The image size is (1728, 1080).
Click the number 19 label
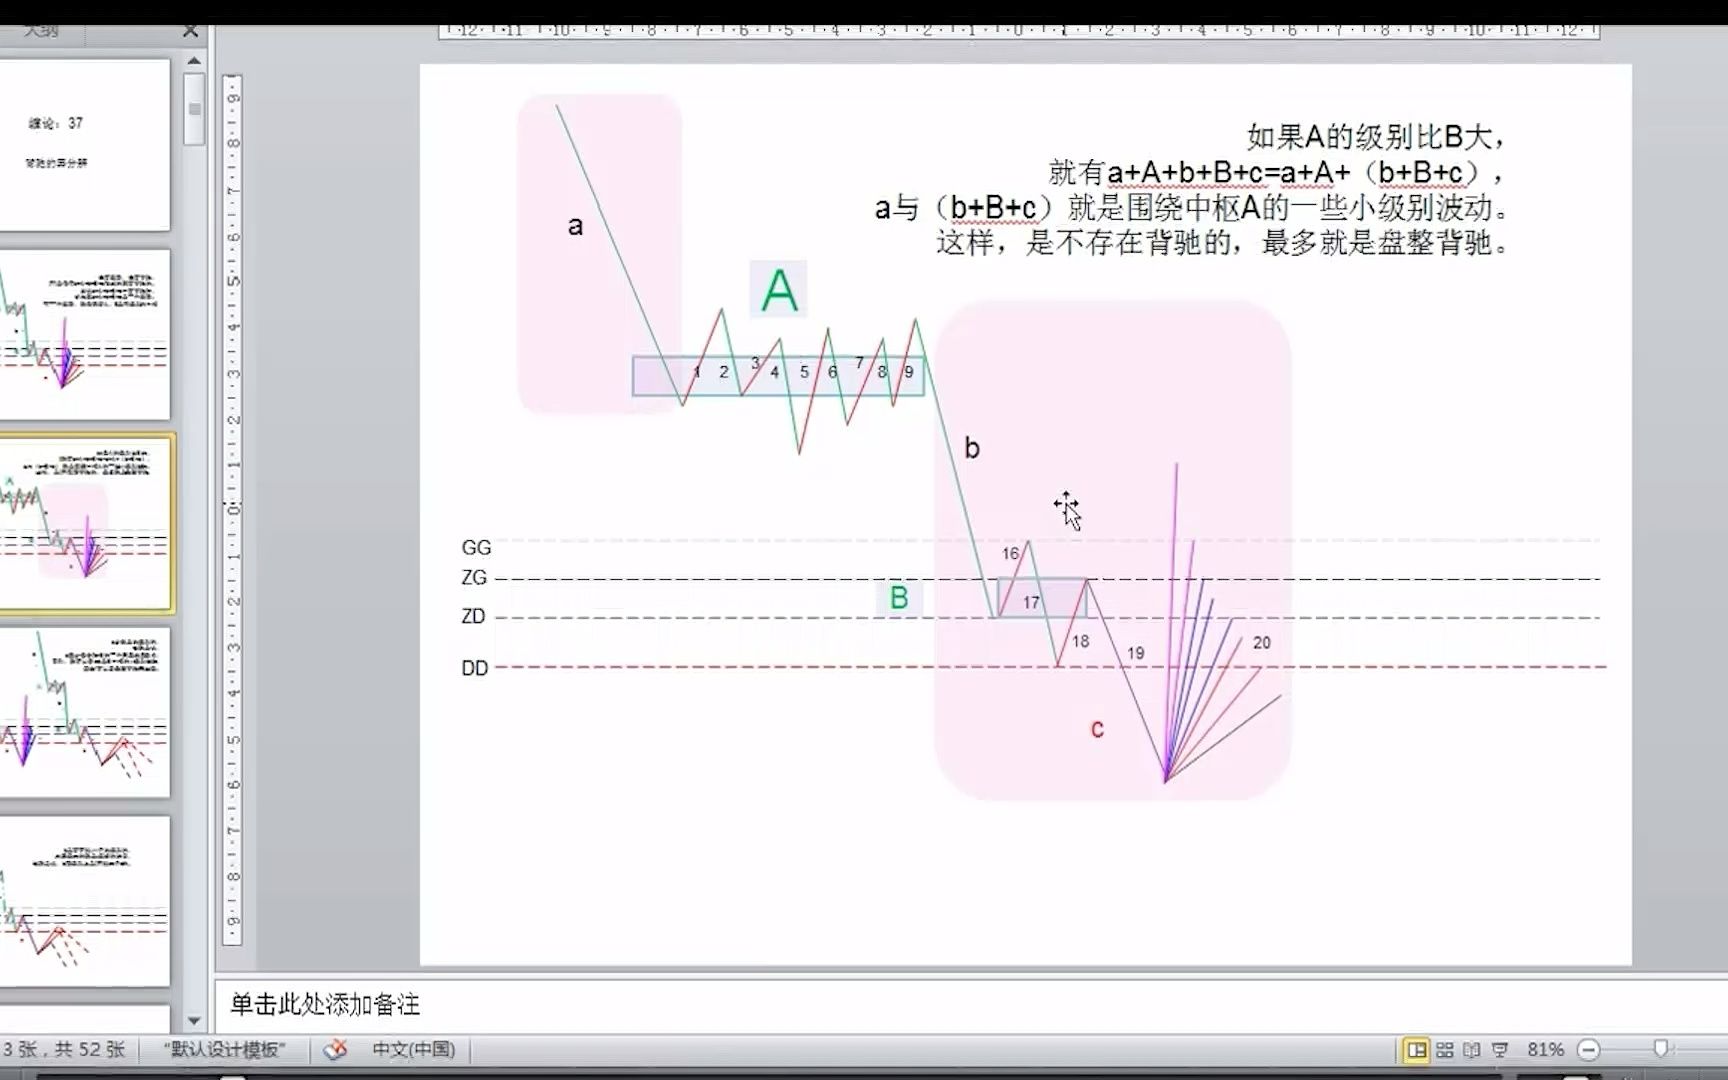click(x=1136, y=653)
